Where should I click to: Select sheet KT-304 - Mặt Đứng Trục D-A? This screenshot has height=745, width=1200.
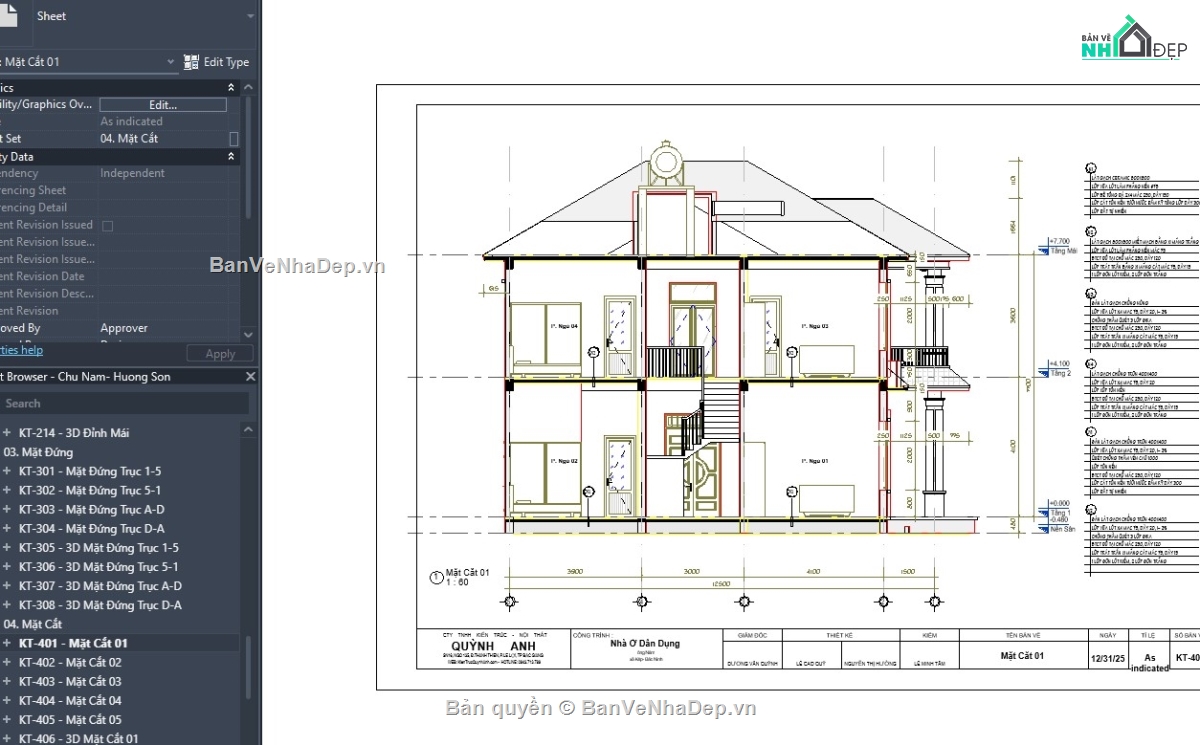pyautogui.click(x=92, y=528)
